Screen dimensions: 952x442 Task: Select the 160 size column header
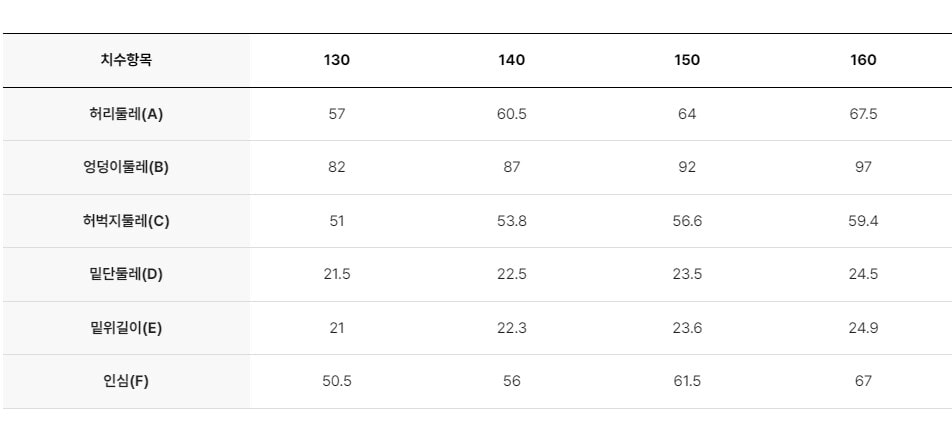click(863, 60)
